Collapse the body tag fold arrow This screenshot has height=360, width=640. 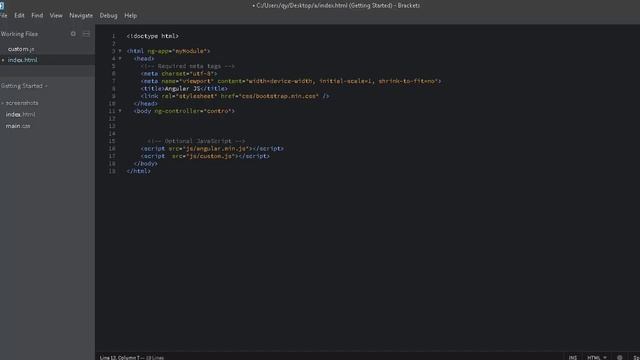pyautogui.click(x=120, y=111)
